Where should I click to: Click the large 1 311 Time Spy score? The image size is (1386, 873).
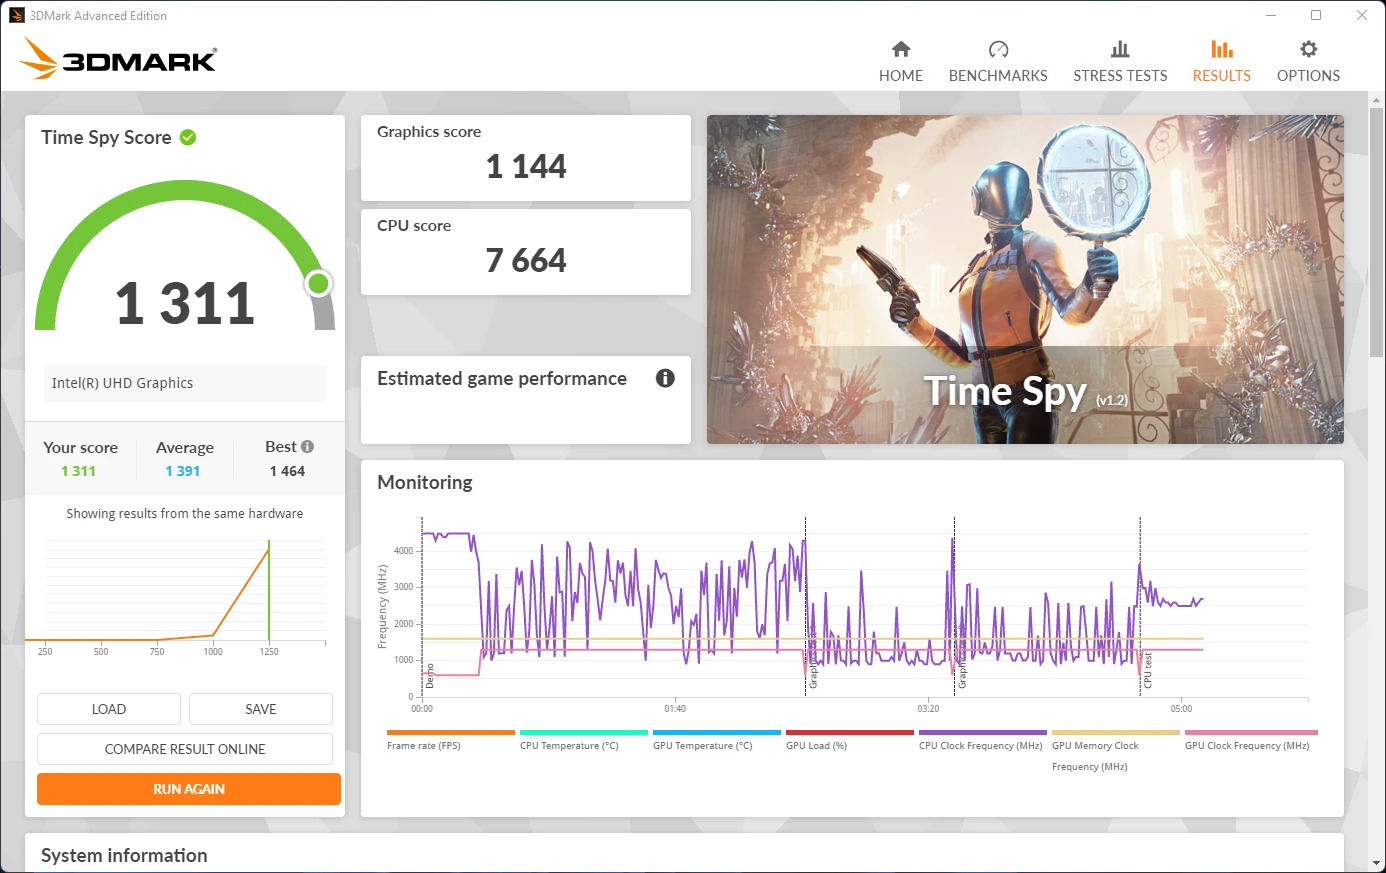click(x=185, y=303)
